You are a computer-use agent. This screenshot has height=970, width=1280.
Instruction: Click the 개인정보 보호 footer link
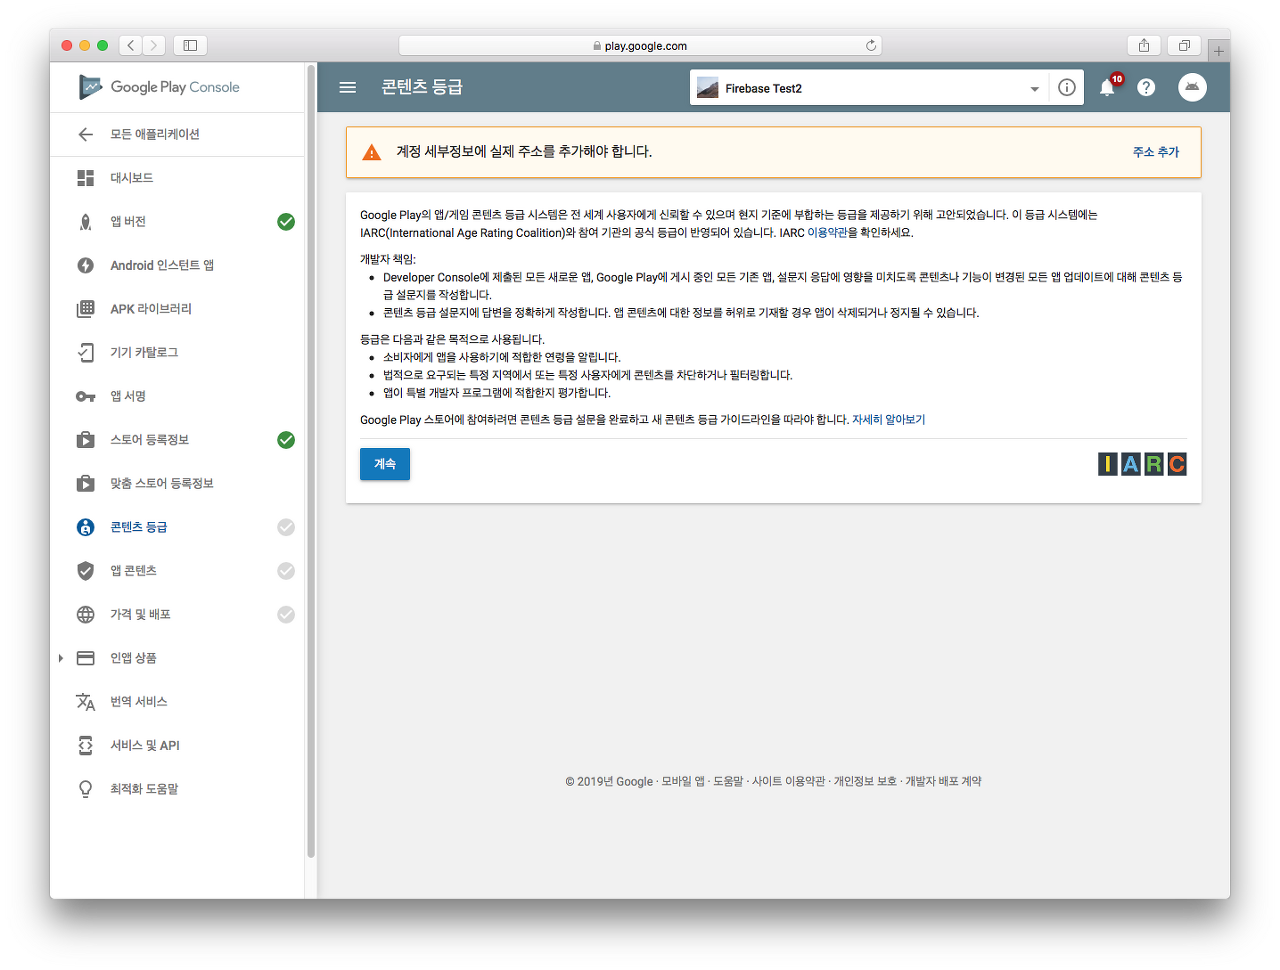coord(865,782)
